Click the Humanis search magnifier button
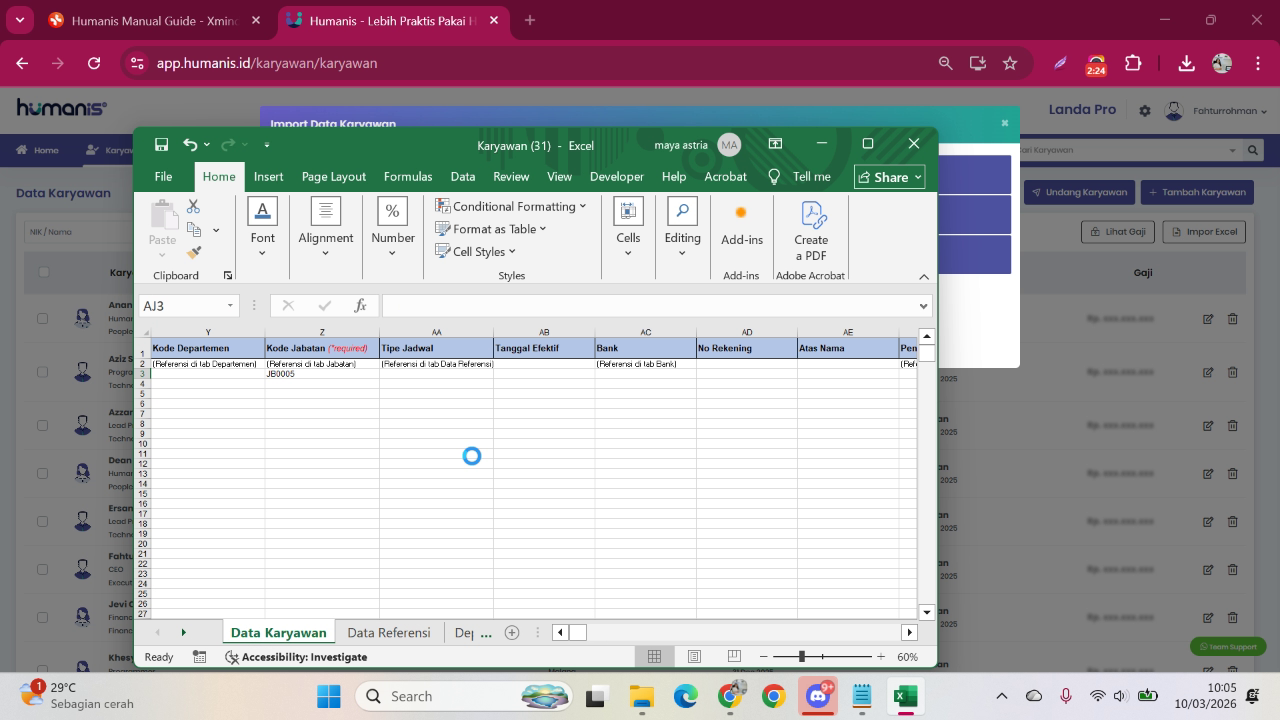The width and height of the screenshot is (1280, 720). pos(1253,150)
